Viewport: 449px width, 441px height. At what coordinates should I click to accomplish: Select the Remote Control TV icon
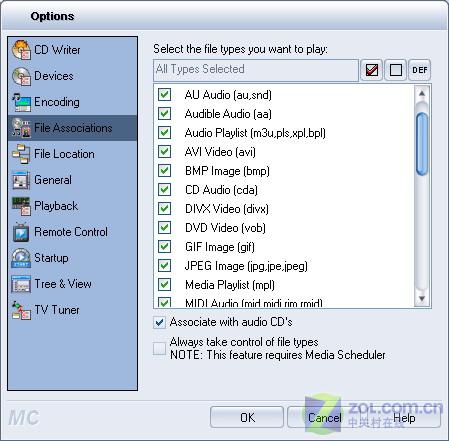pos(21,232)
